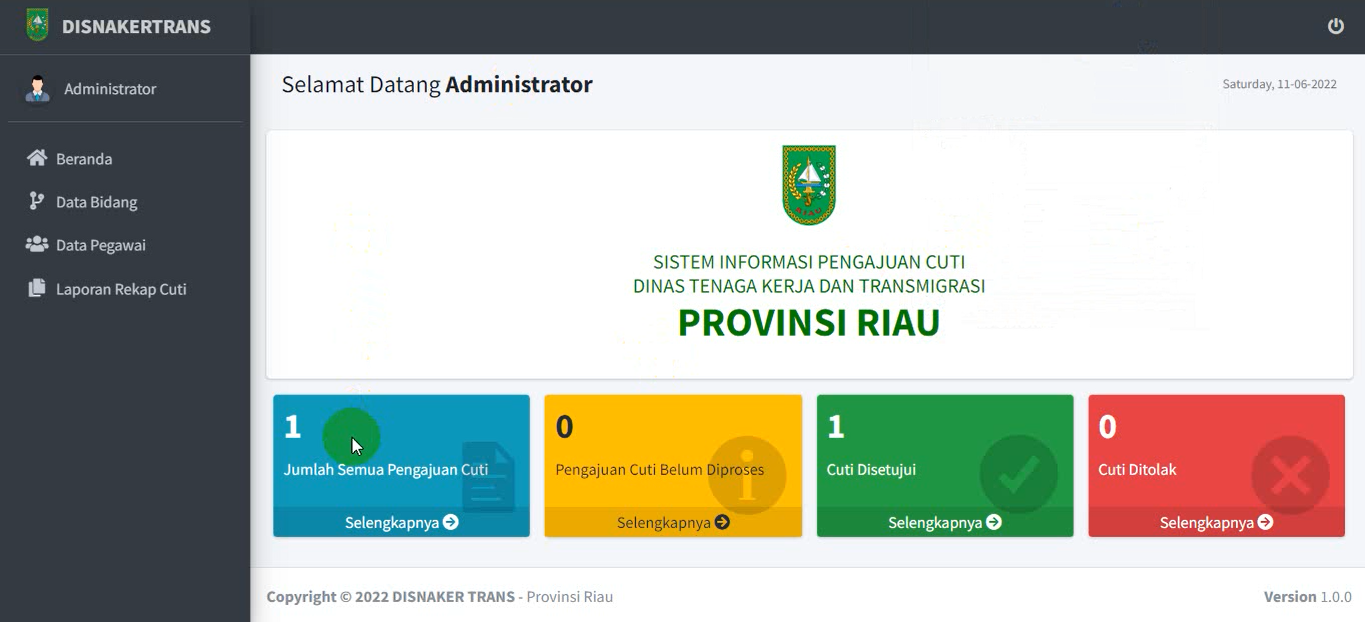This screenshot has width=1365, height=622.
Task: Click the Riau province crest in banner
Action: (809, 185)
